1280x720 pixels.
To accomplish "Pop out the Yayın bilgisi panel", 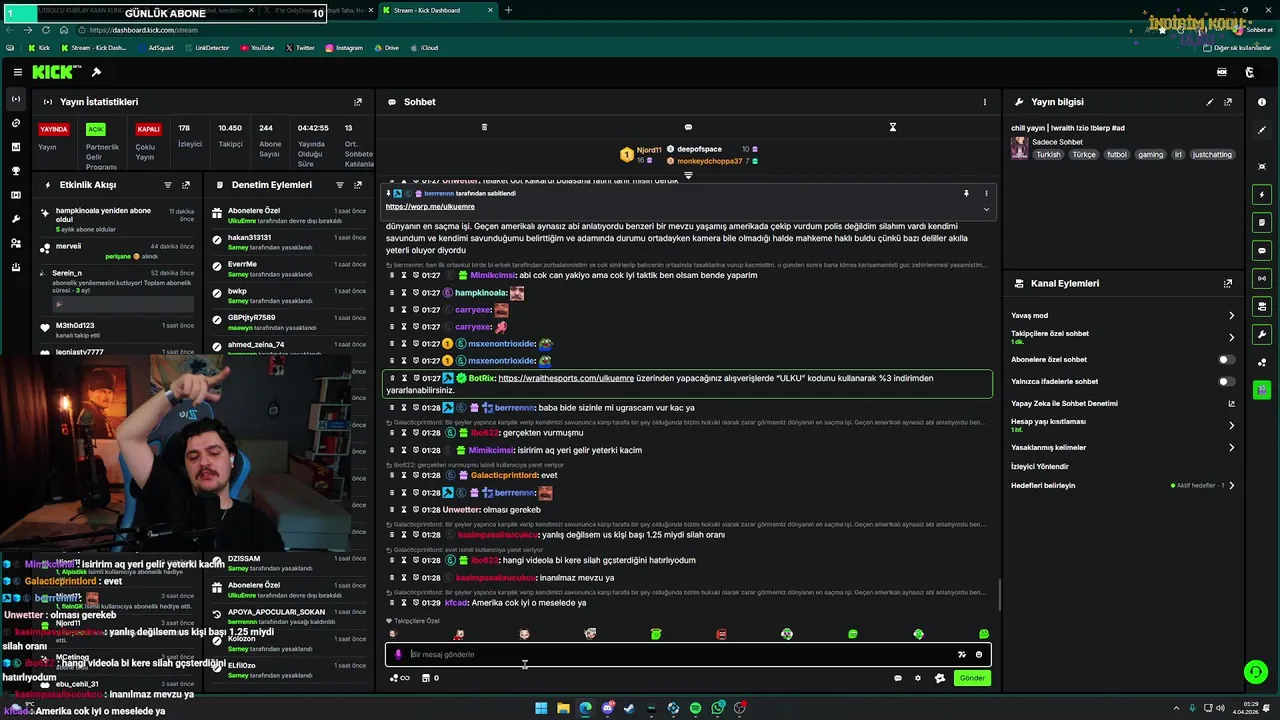I will (x=1228, y=102).
